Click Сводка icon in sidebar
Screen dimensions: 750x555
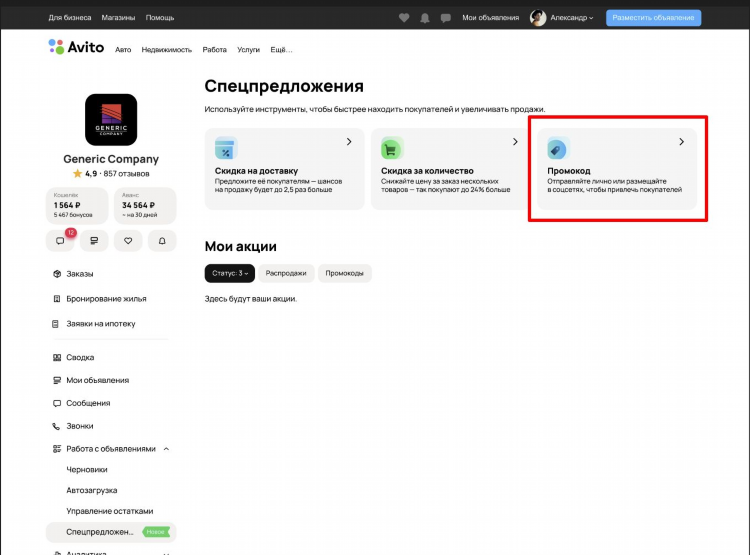(x=57, y=357)
